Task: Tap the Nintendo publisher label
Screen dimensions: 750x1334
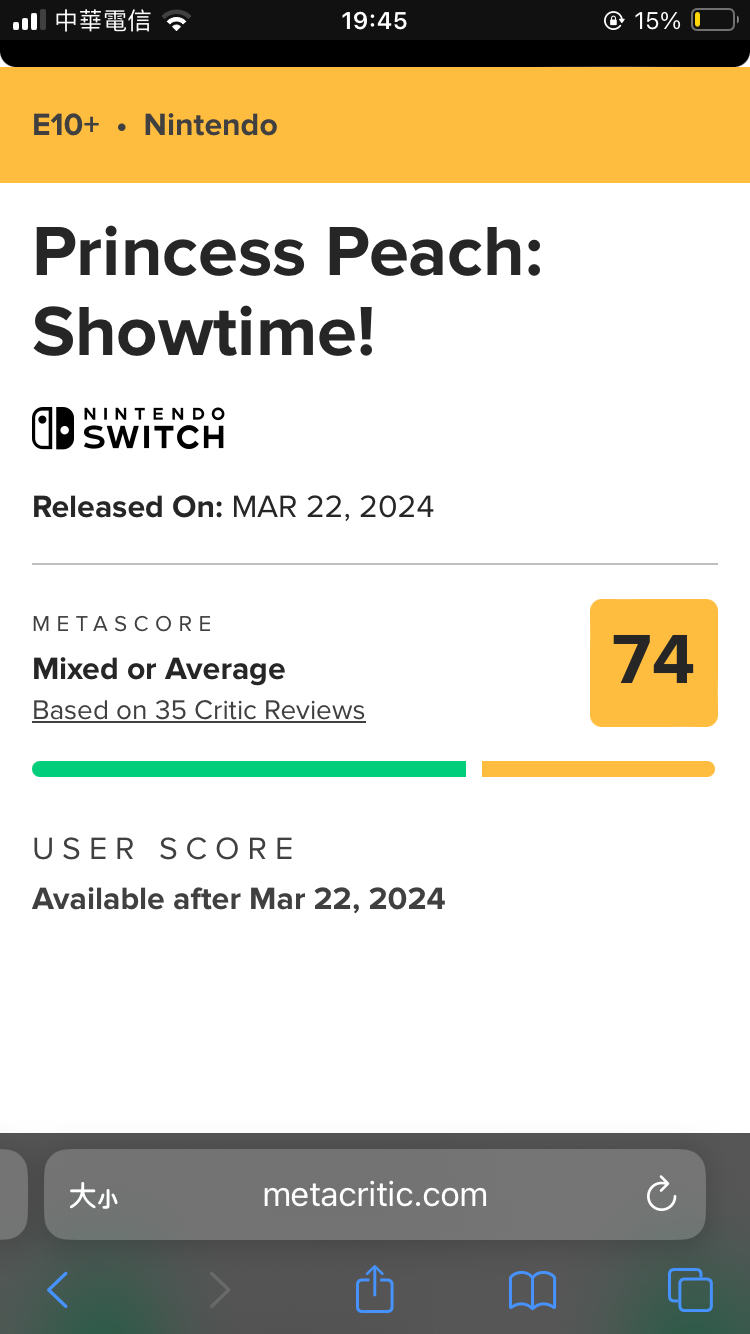Action: point(211,125)
